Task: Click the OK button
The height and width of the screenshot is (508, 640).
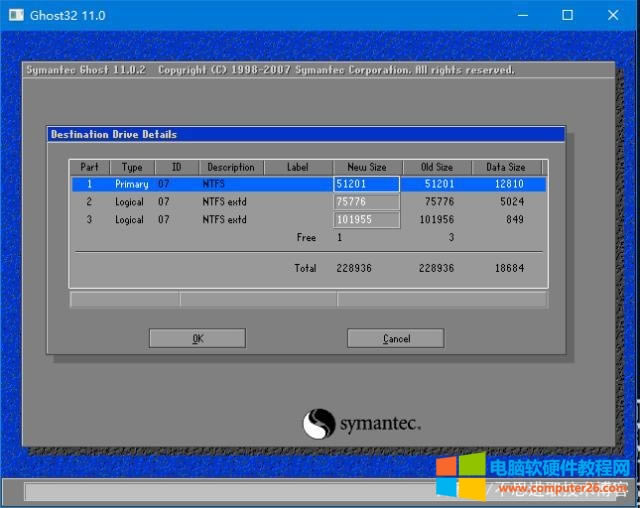Action: point(197,338)
